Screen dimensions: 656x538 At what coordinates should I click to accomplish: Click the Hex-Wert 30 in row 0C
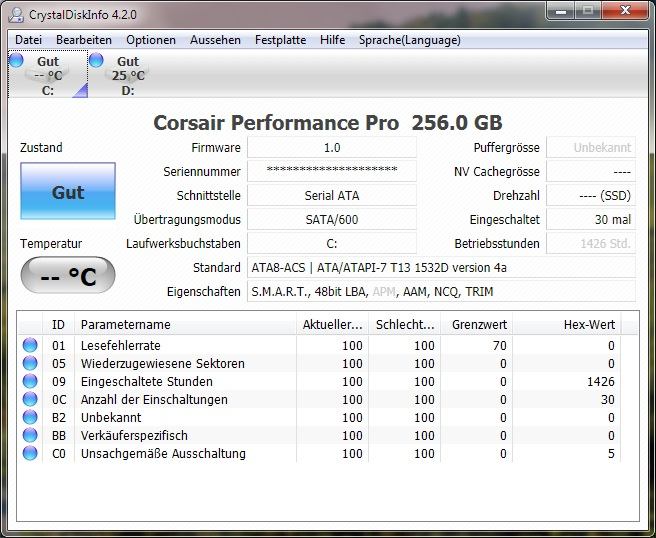(x=608, y=400)
